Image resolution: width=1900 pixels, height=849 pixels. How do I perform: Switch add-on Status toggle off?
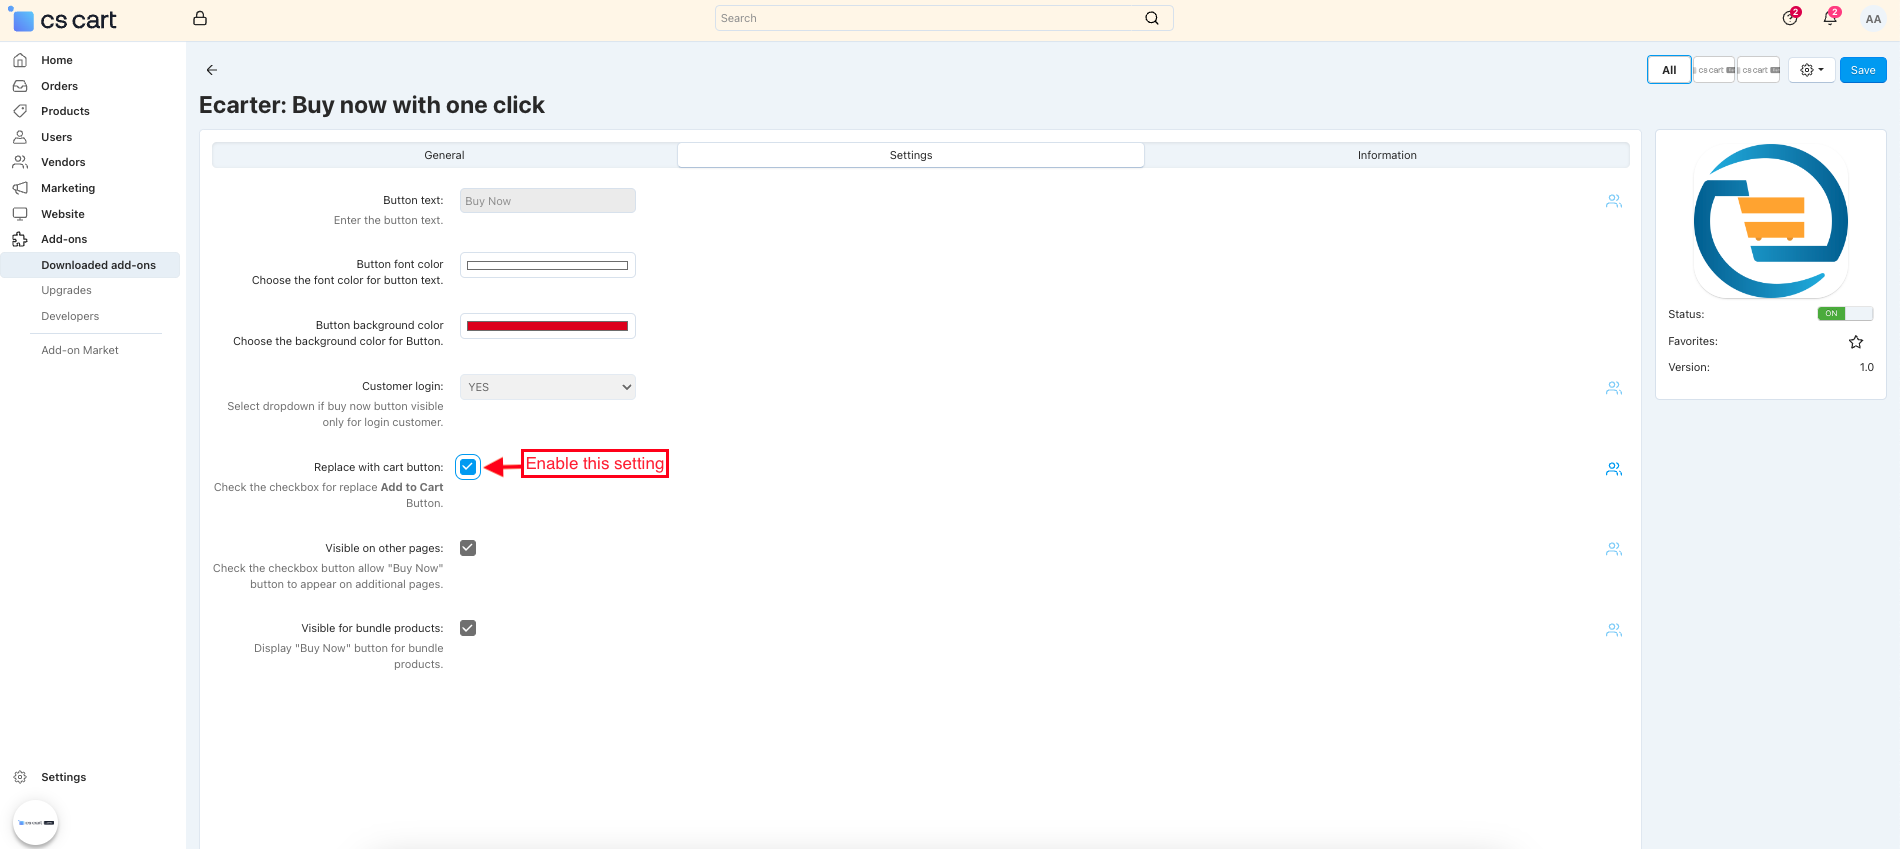click(x=1844, y=314)
